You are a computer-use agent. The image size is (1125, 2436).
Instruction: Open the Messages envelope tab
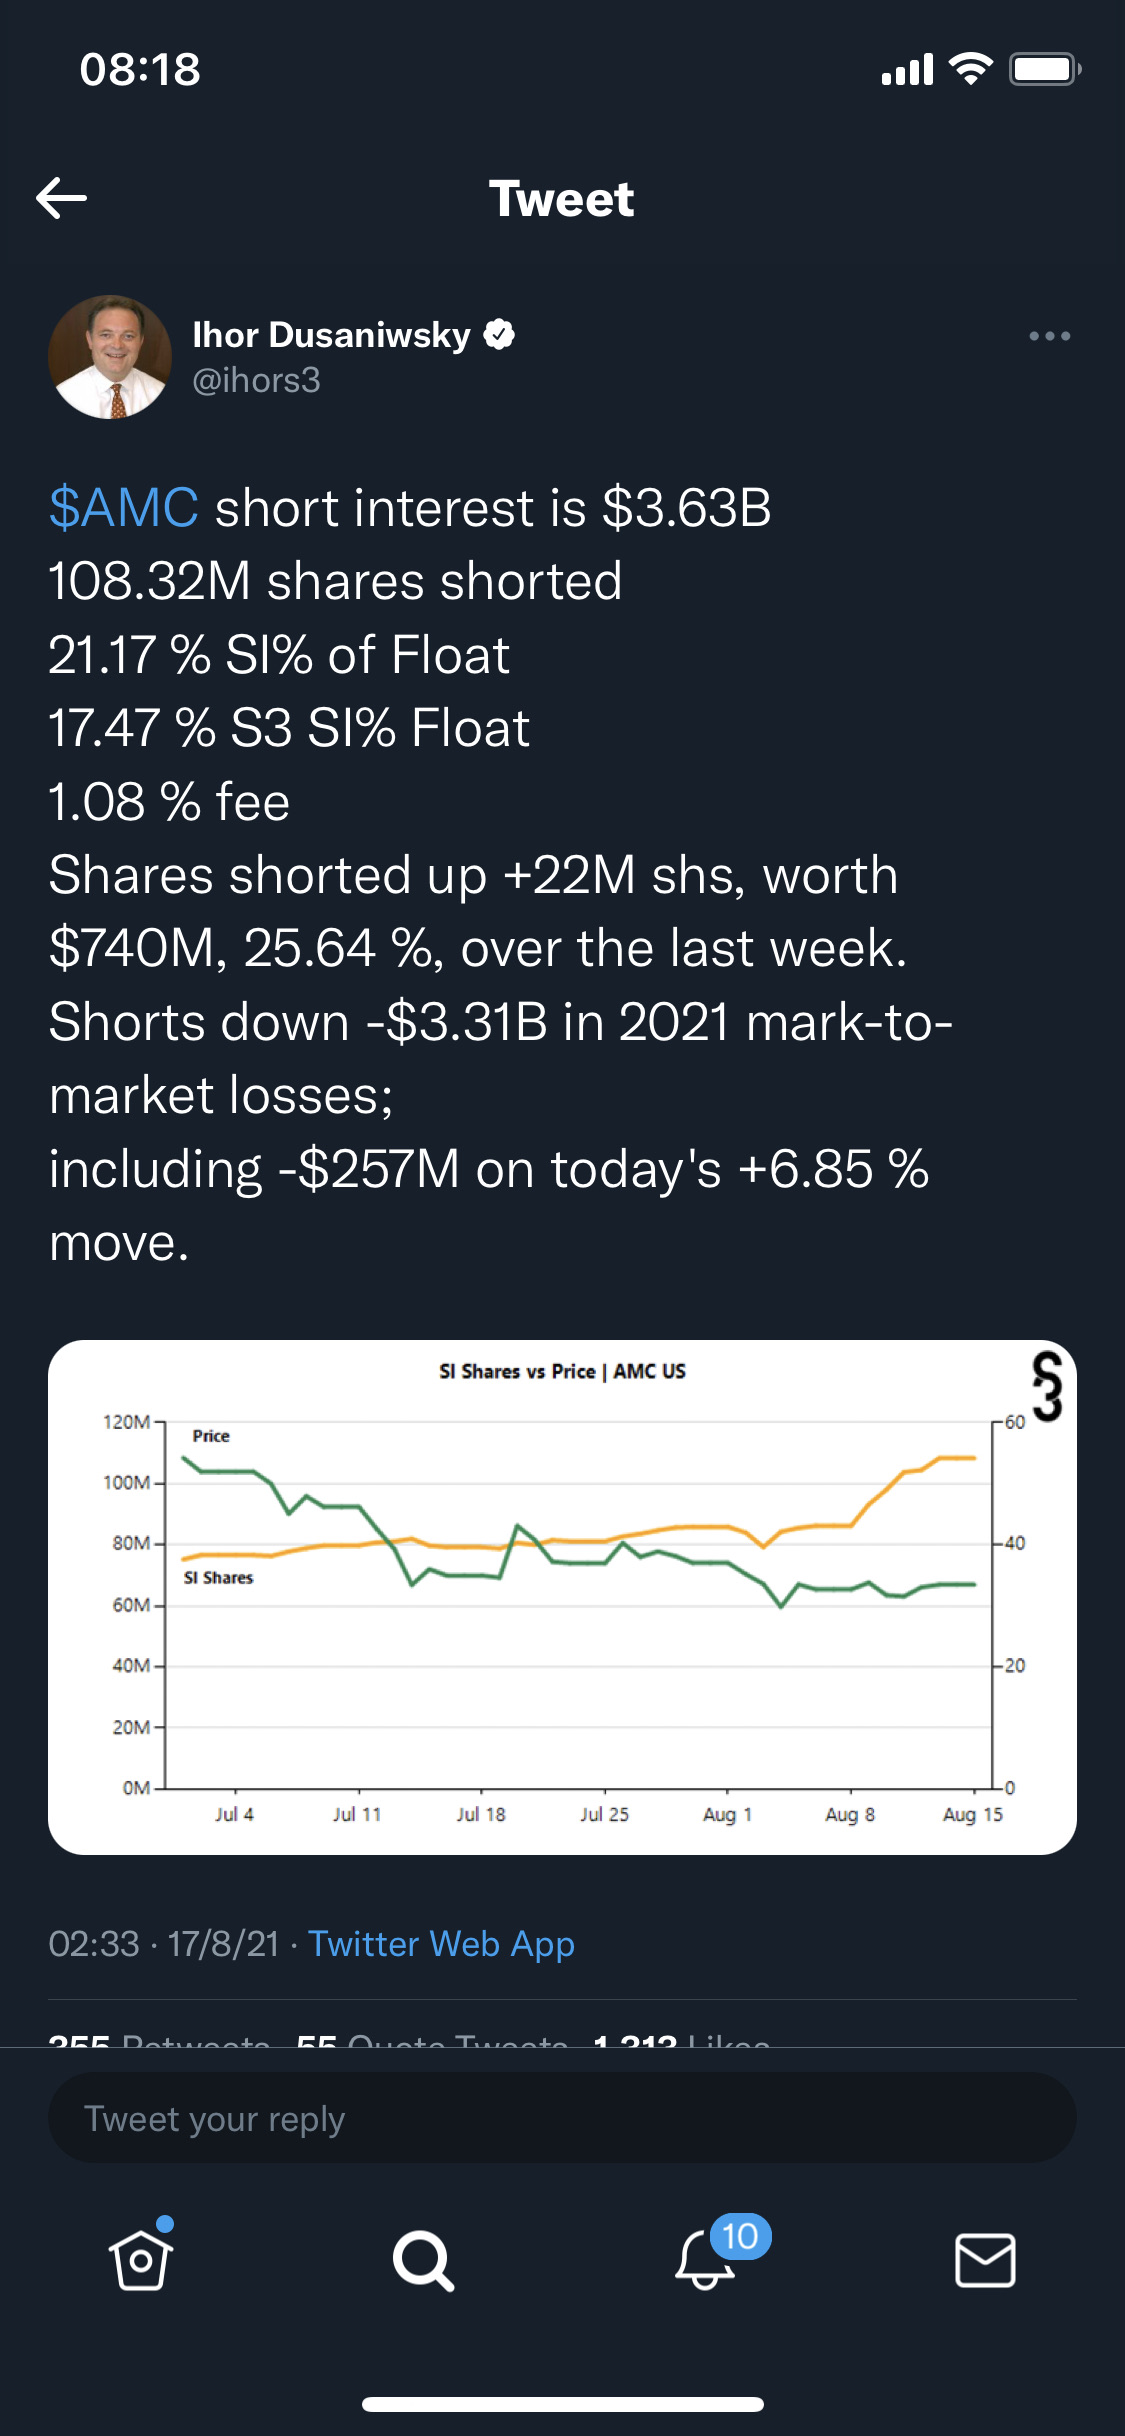pyautogui.click(x=985, y=2260)
